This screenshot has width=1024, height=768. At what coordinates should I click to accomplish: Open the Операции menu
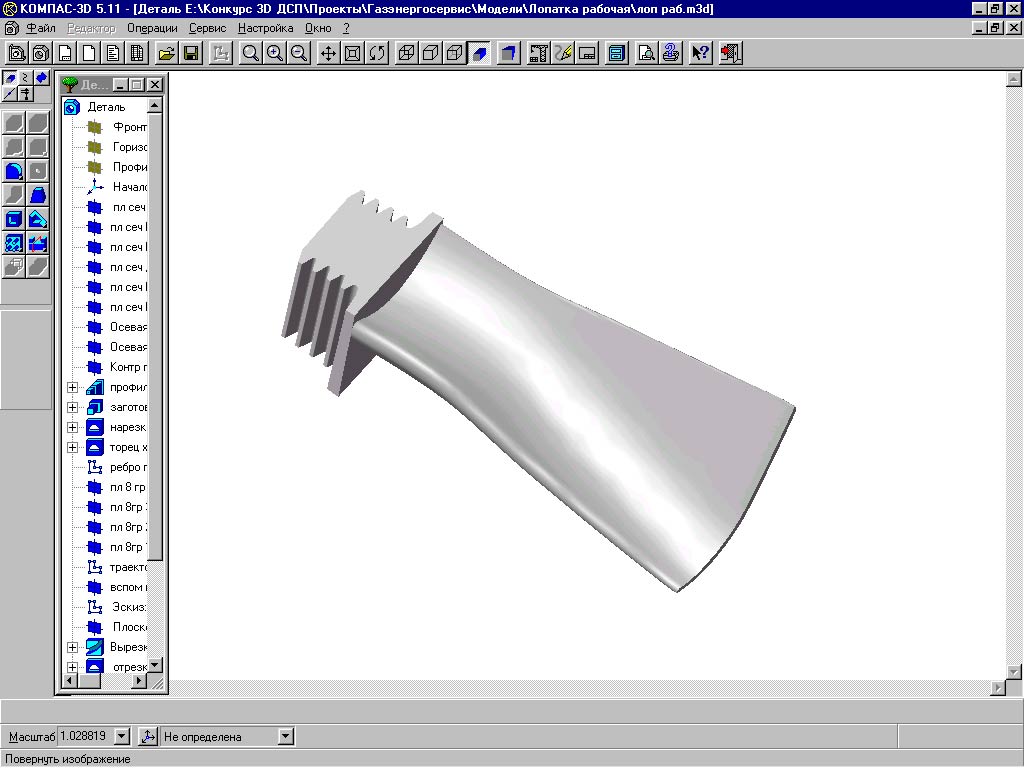[152, 28]
